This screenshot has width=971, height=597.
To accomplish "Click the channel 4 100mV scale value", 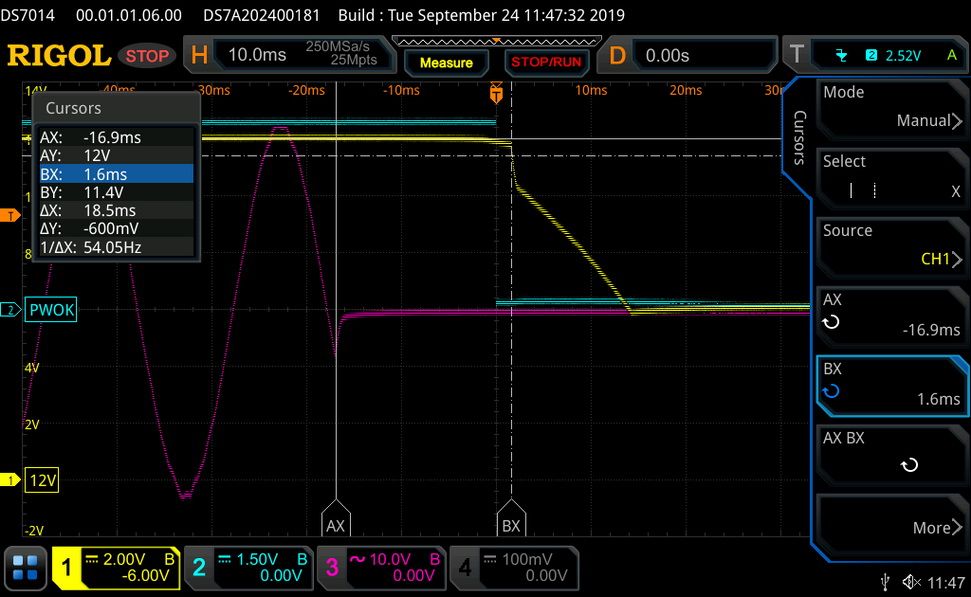I will (527, 559).
